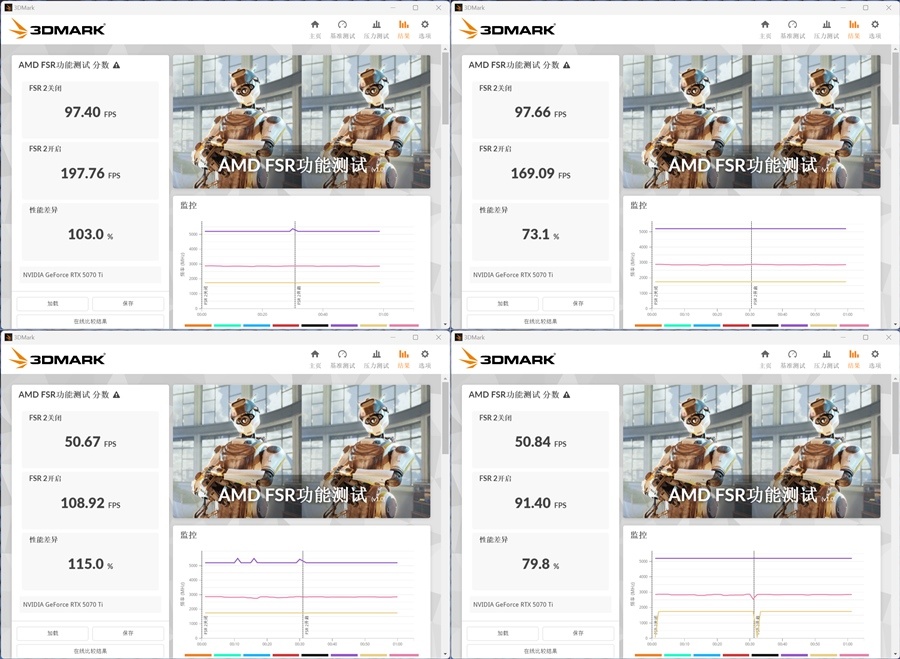Click 保存 save button in the 103.0% window
Image resolution: width=900 pixels, height=659 pixels.
tap(128, 303)
